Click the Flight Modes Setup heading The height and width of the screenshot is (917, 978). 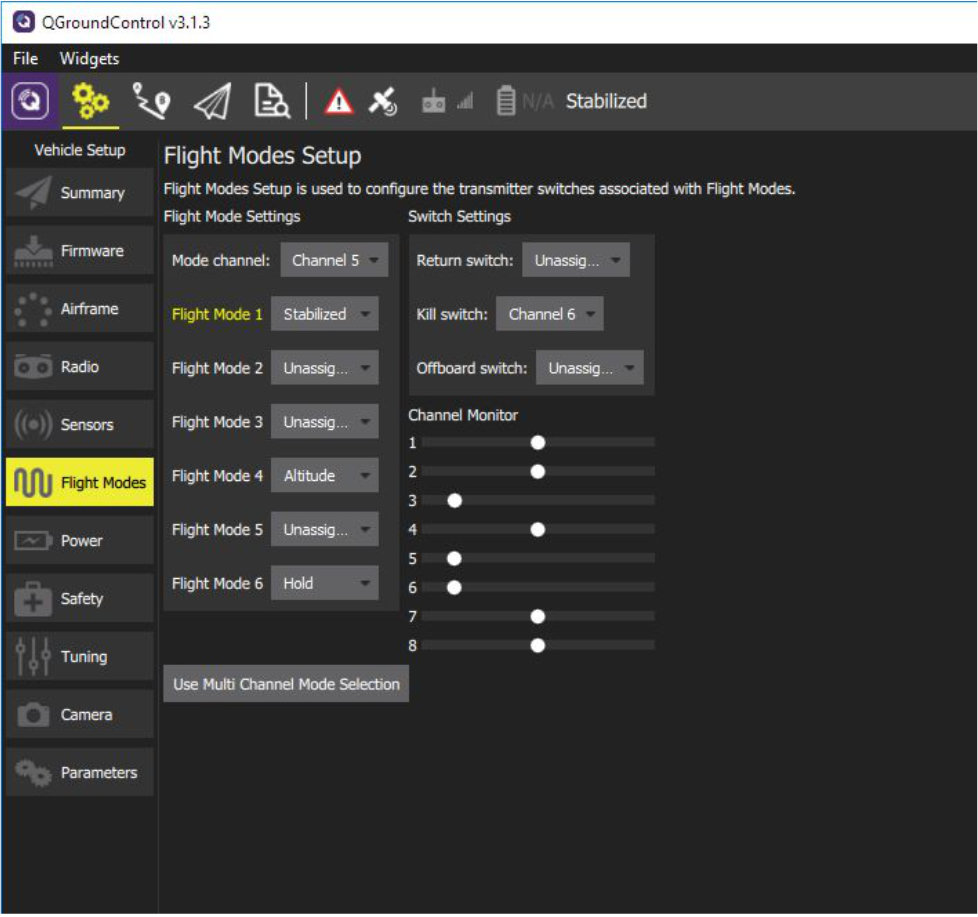(263, 156)
